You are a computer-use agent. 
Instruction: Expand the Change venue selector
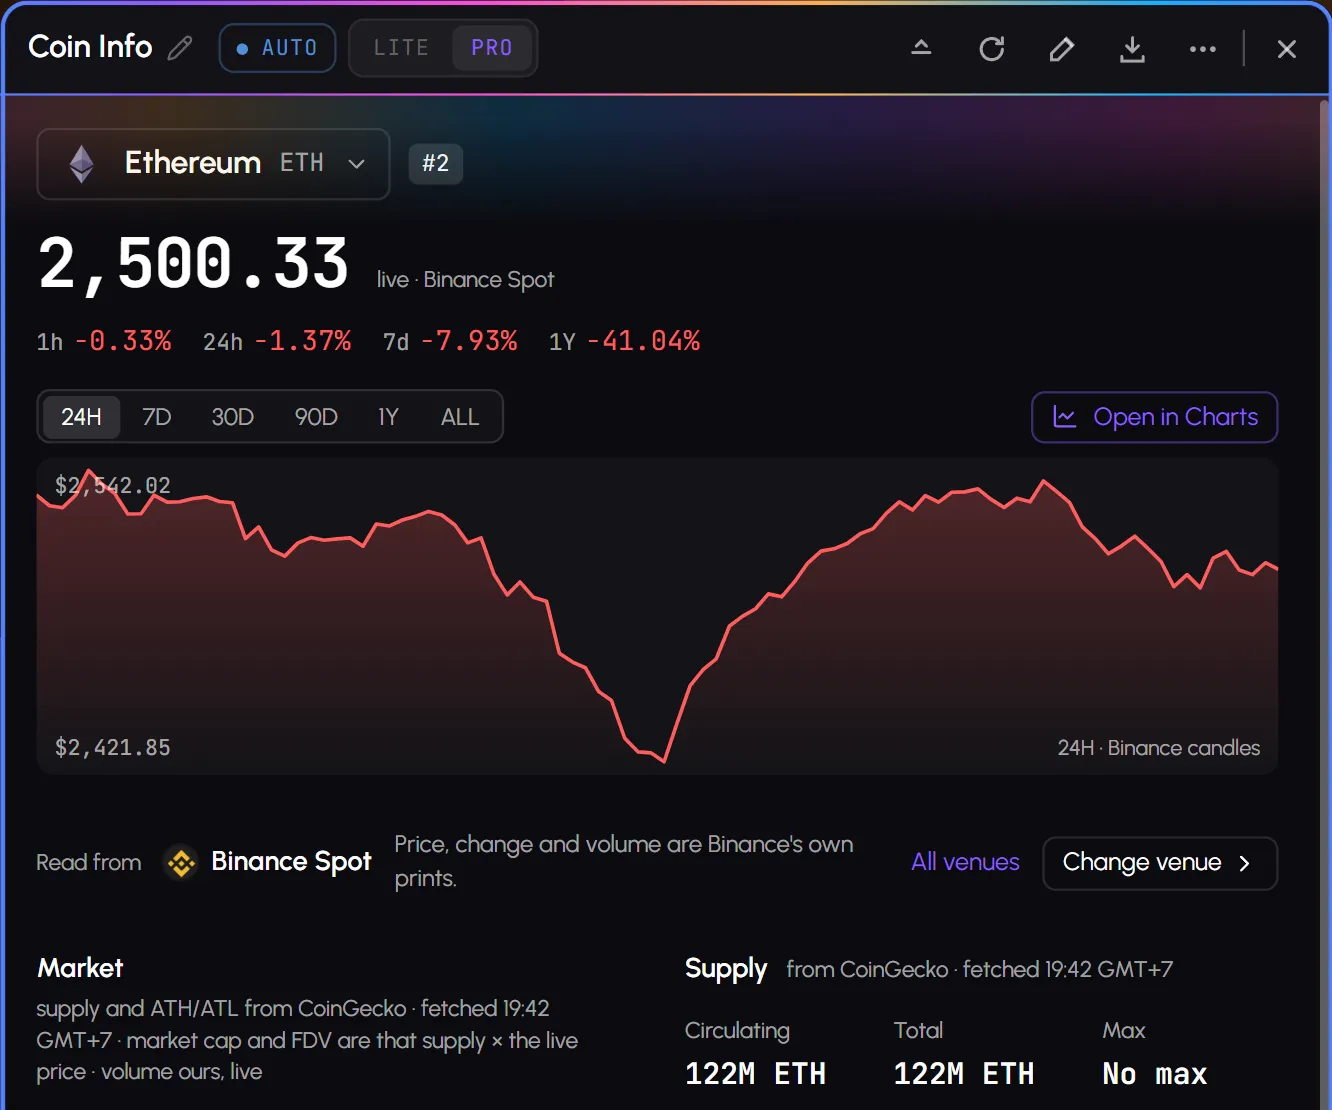coord(1160,863)
